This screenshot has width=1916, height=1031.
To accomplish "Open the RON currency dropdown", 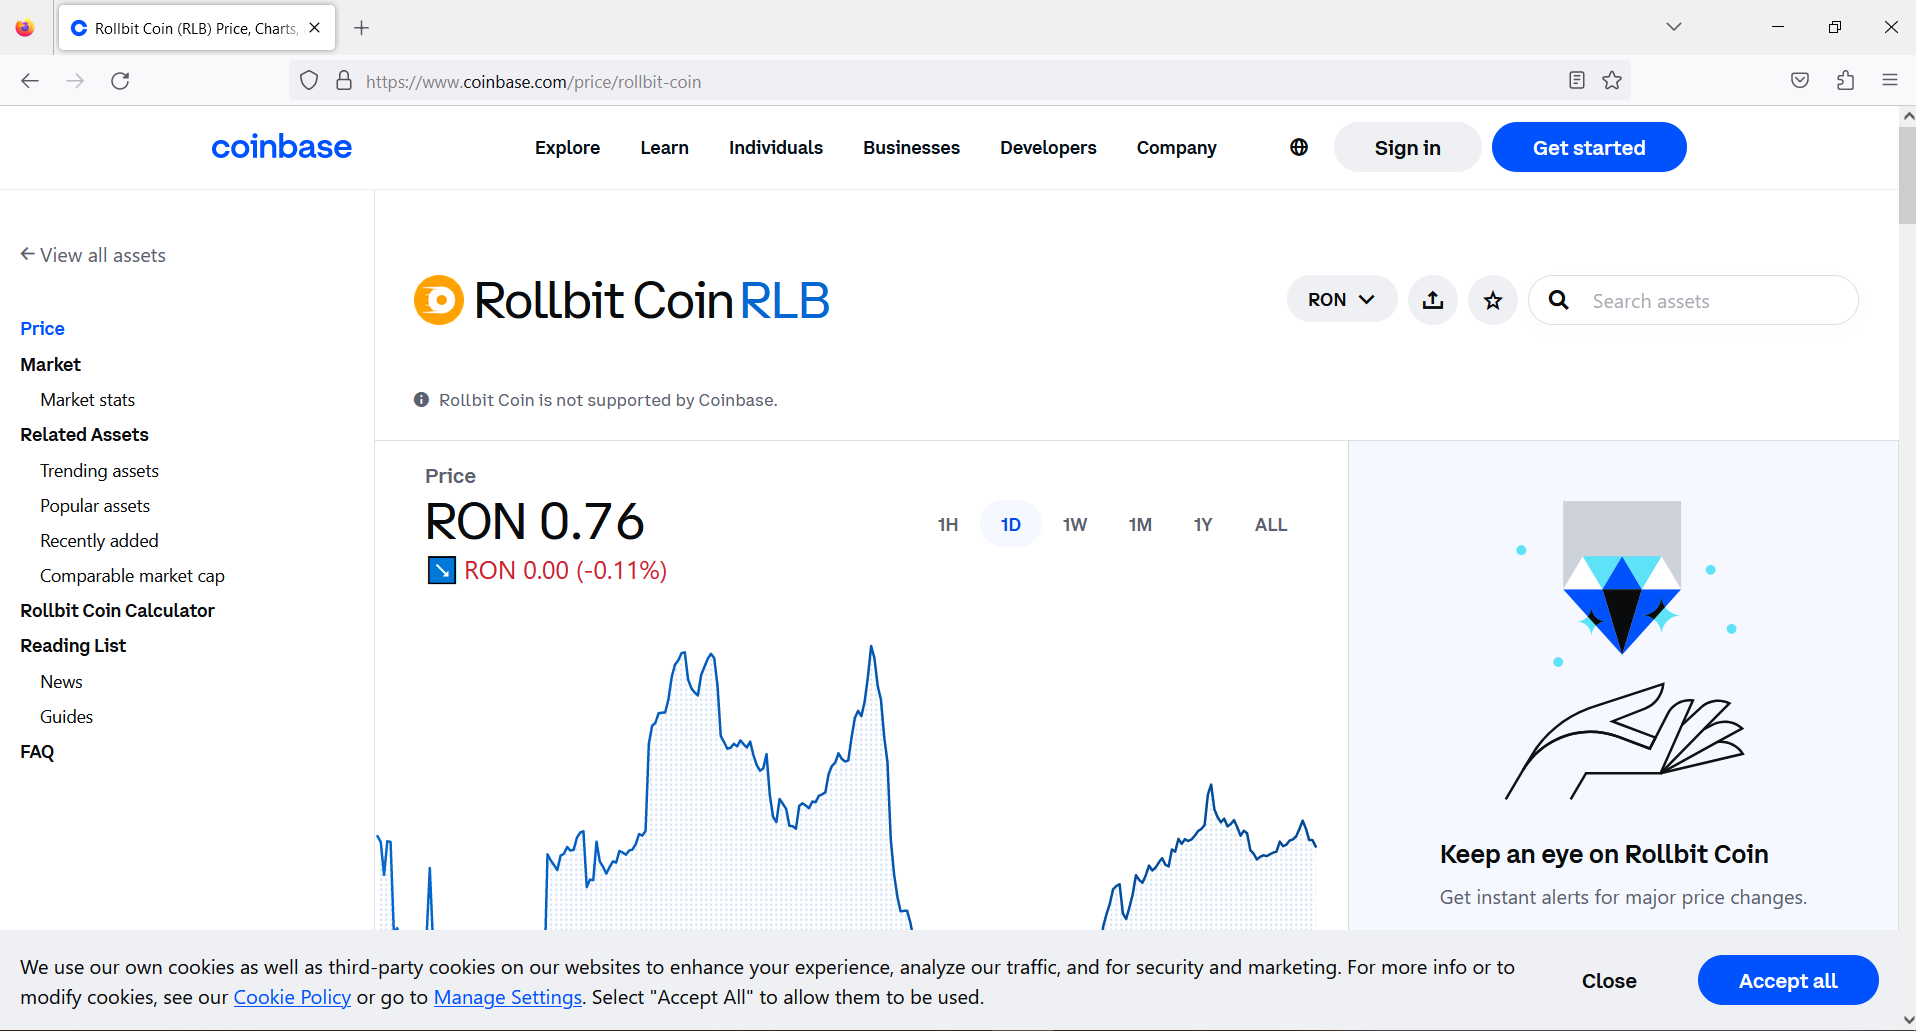I will (x=1341, y=299).
